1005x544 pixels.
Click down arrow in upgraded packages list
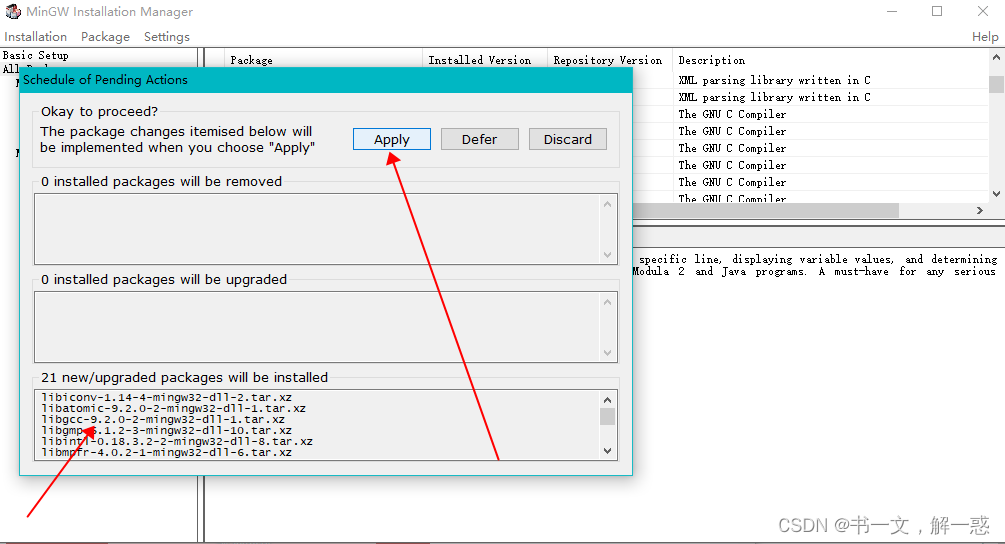(x=608, y=353)
